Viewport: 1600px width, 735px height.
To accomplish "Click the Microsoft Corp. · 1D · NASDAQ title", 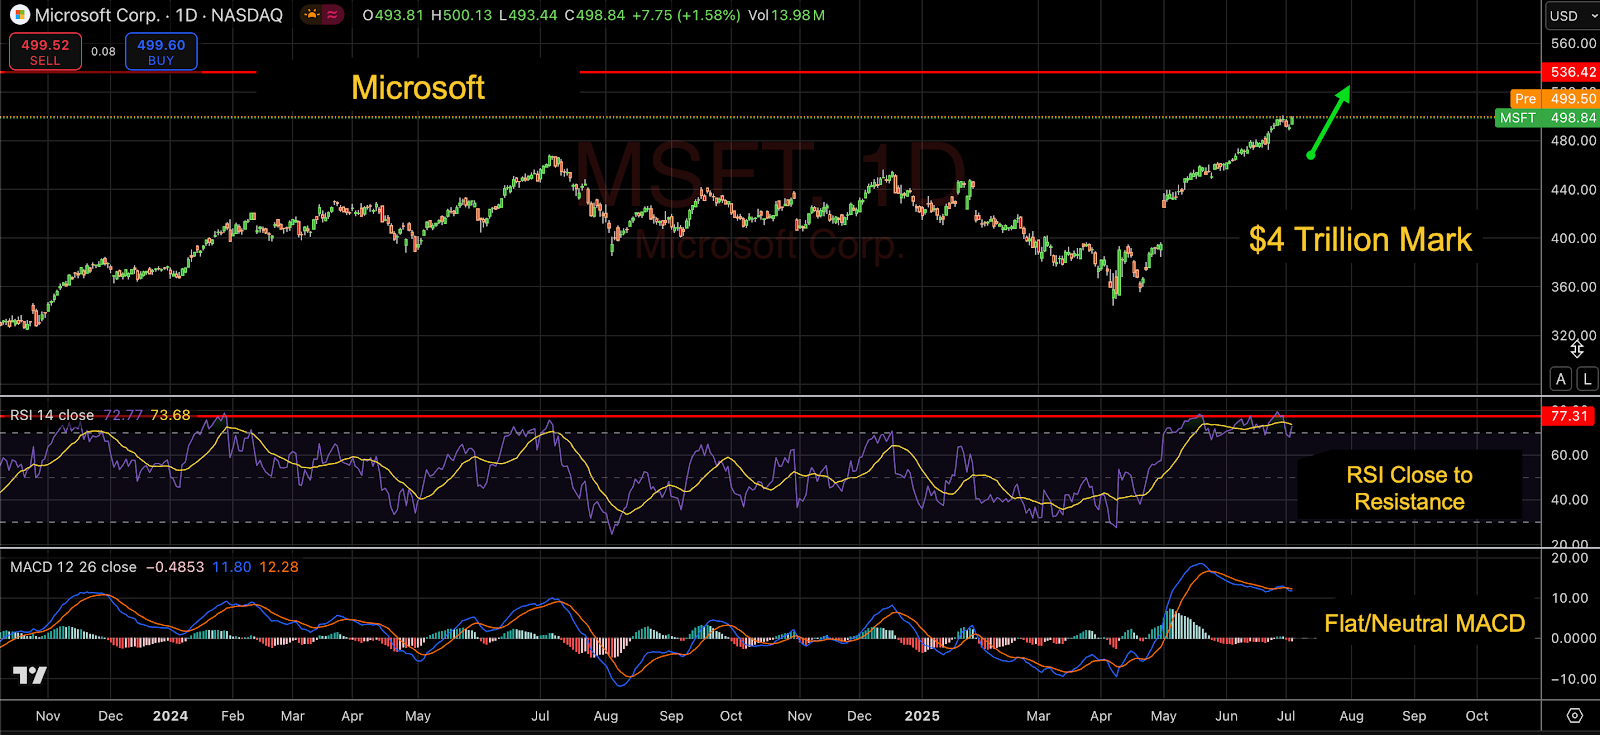I will pos(159,15).
